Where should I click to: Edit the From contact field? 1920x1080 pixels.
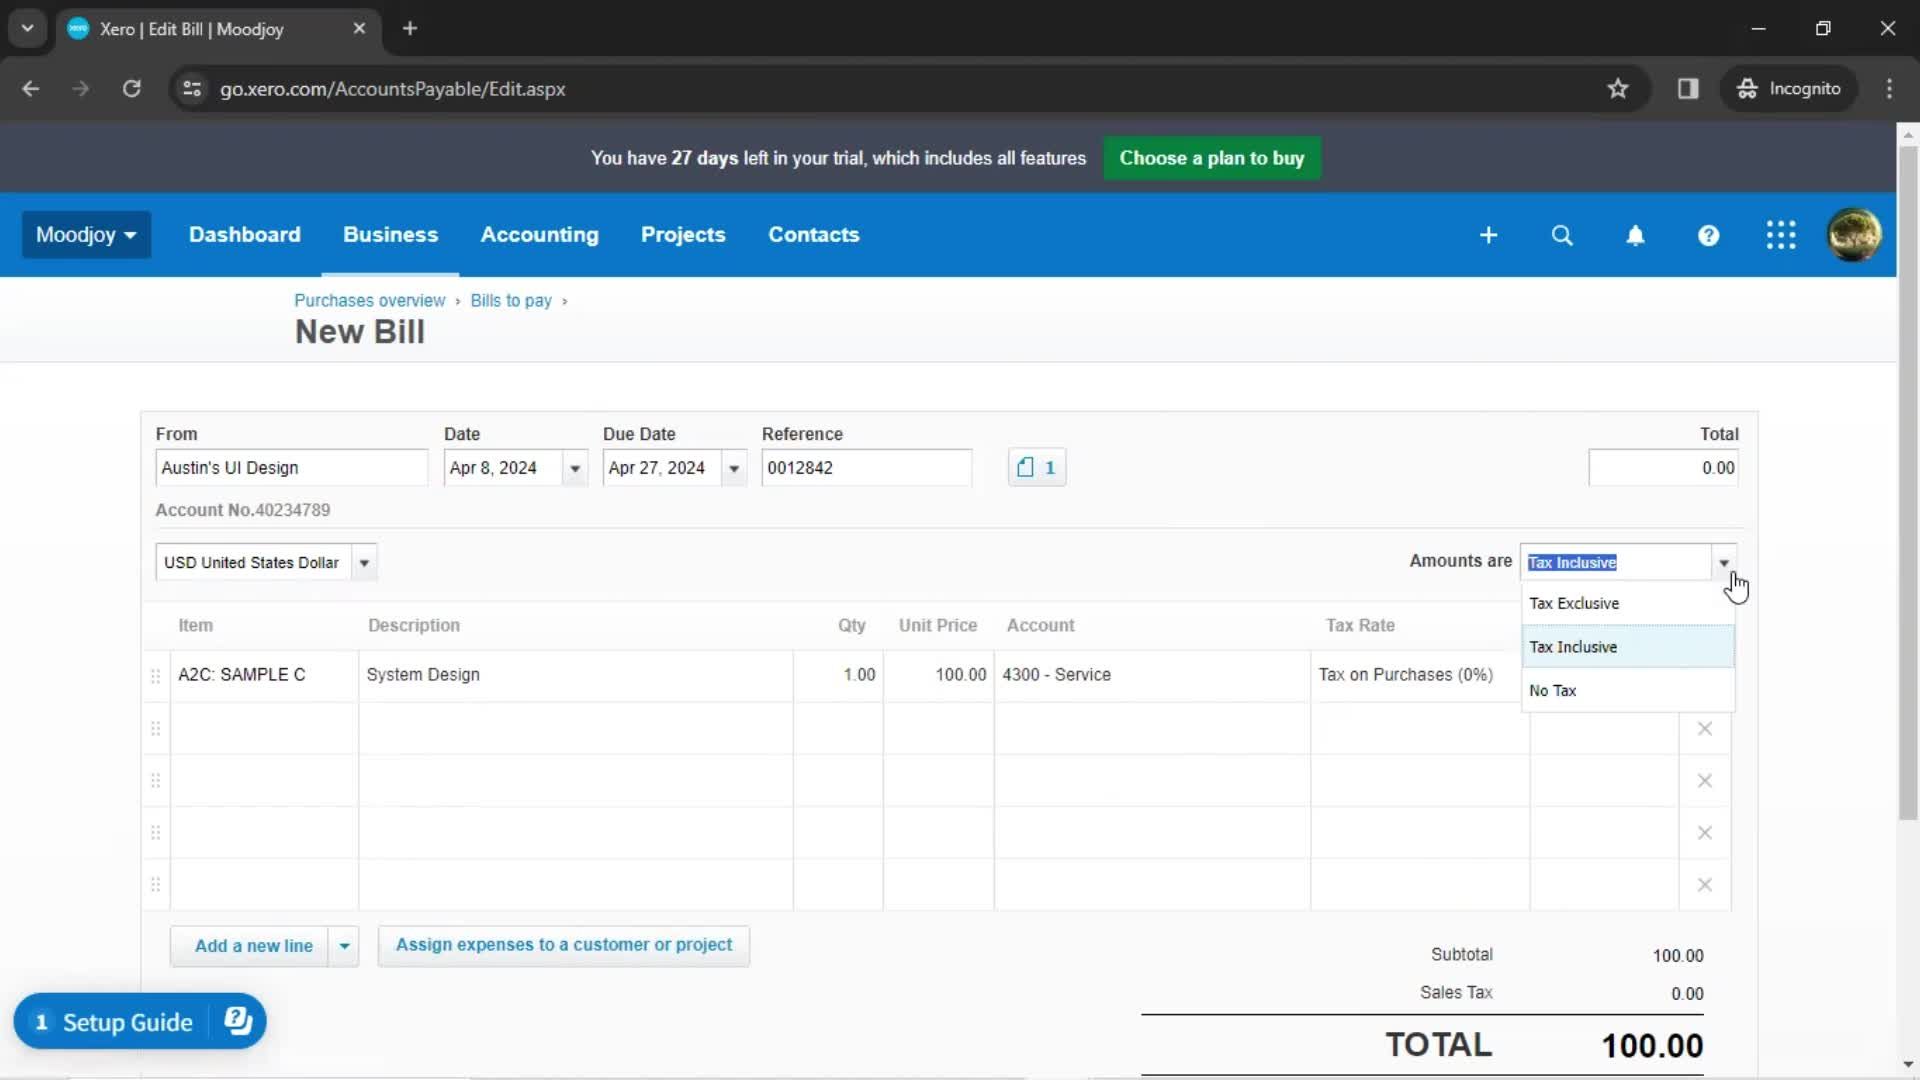point(292,468)
